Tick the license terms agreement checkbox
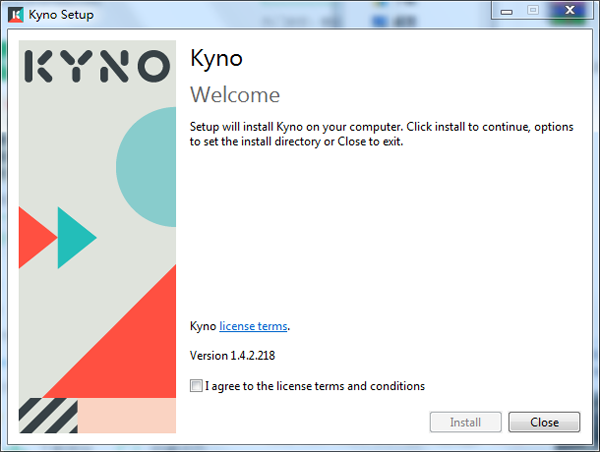 [x=196, y=385]
